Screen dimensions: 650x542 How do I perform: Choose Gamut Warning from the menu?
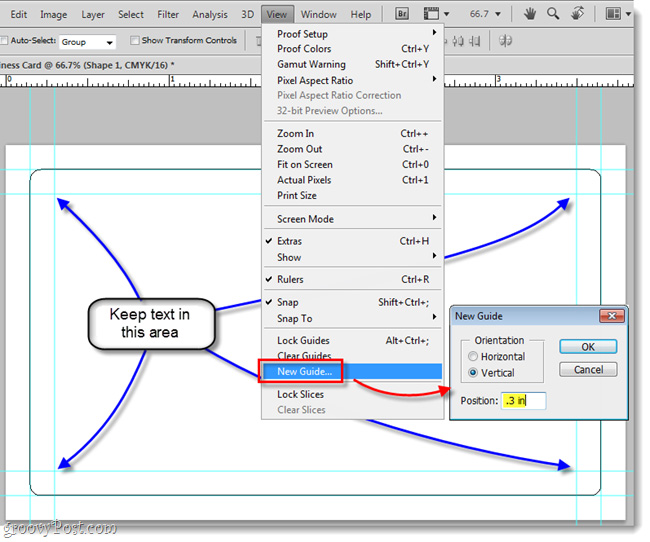pos(352,64)
